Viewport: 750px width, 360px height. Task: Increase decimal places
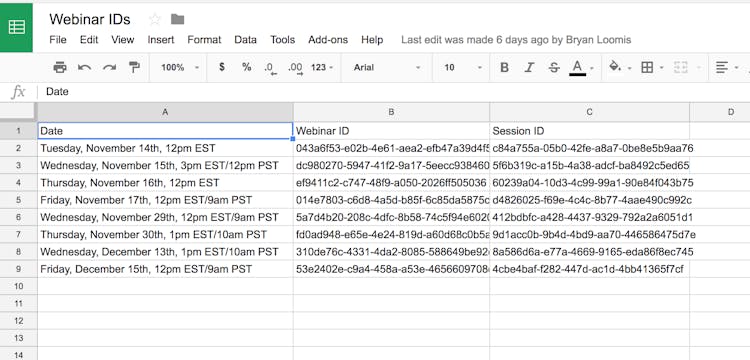295,68
